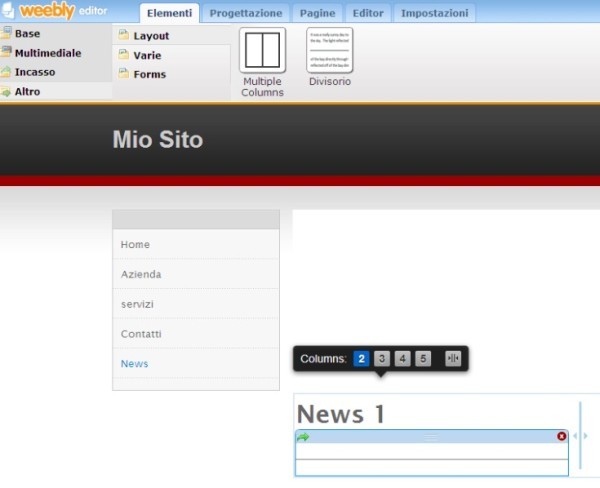Open the Forms subcategory
The width and height of the screenshot is (600, 488).
(149, 74)
